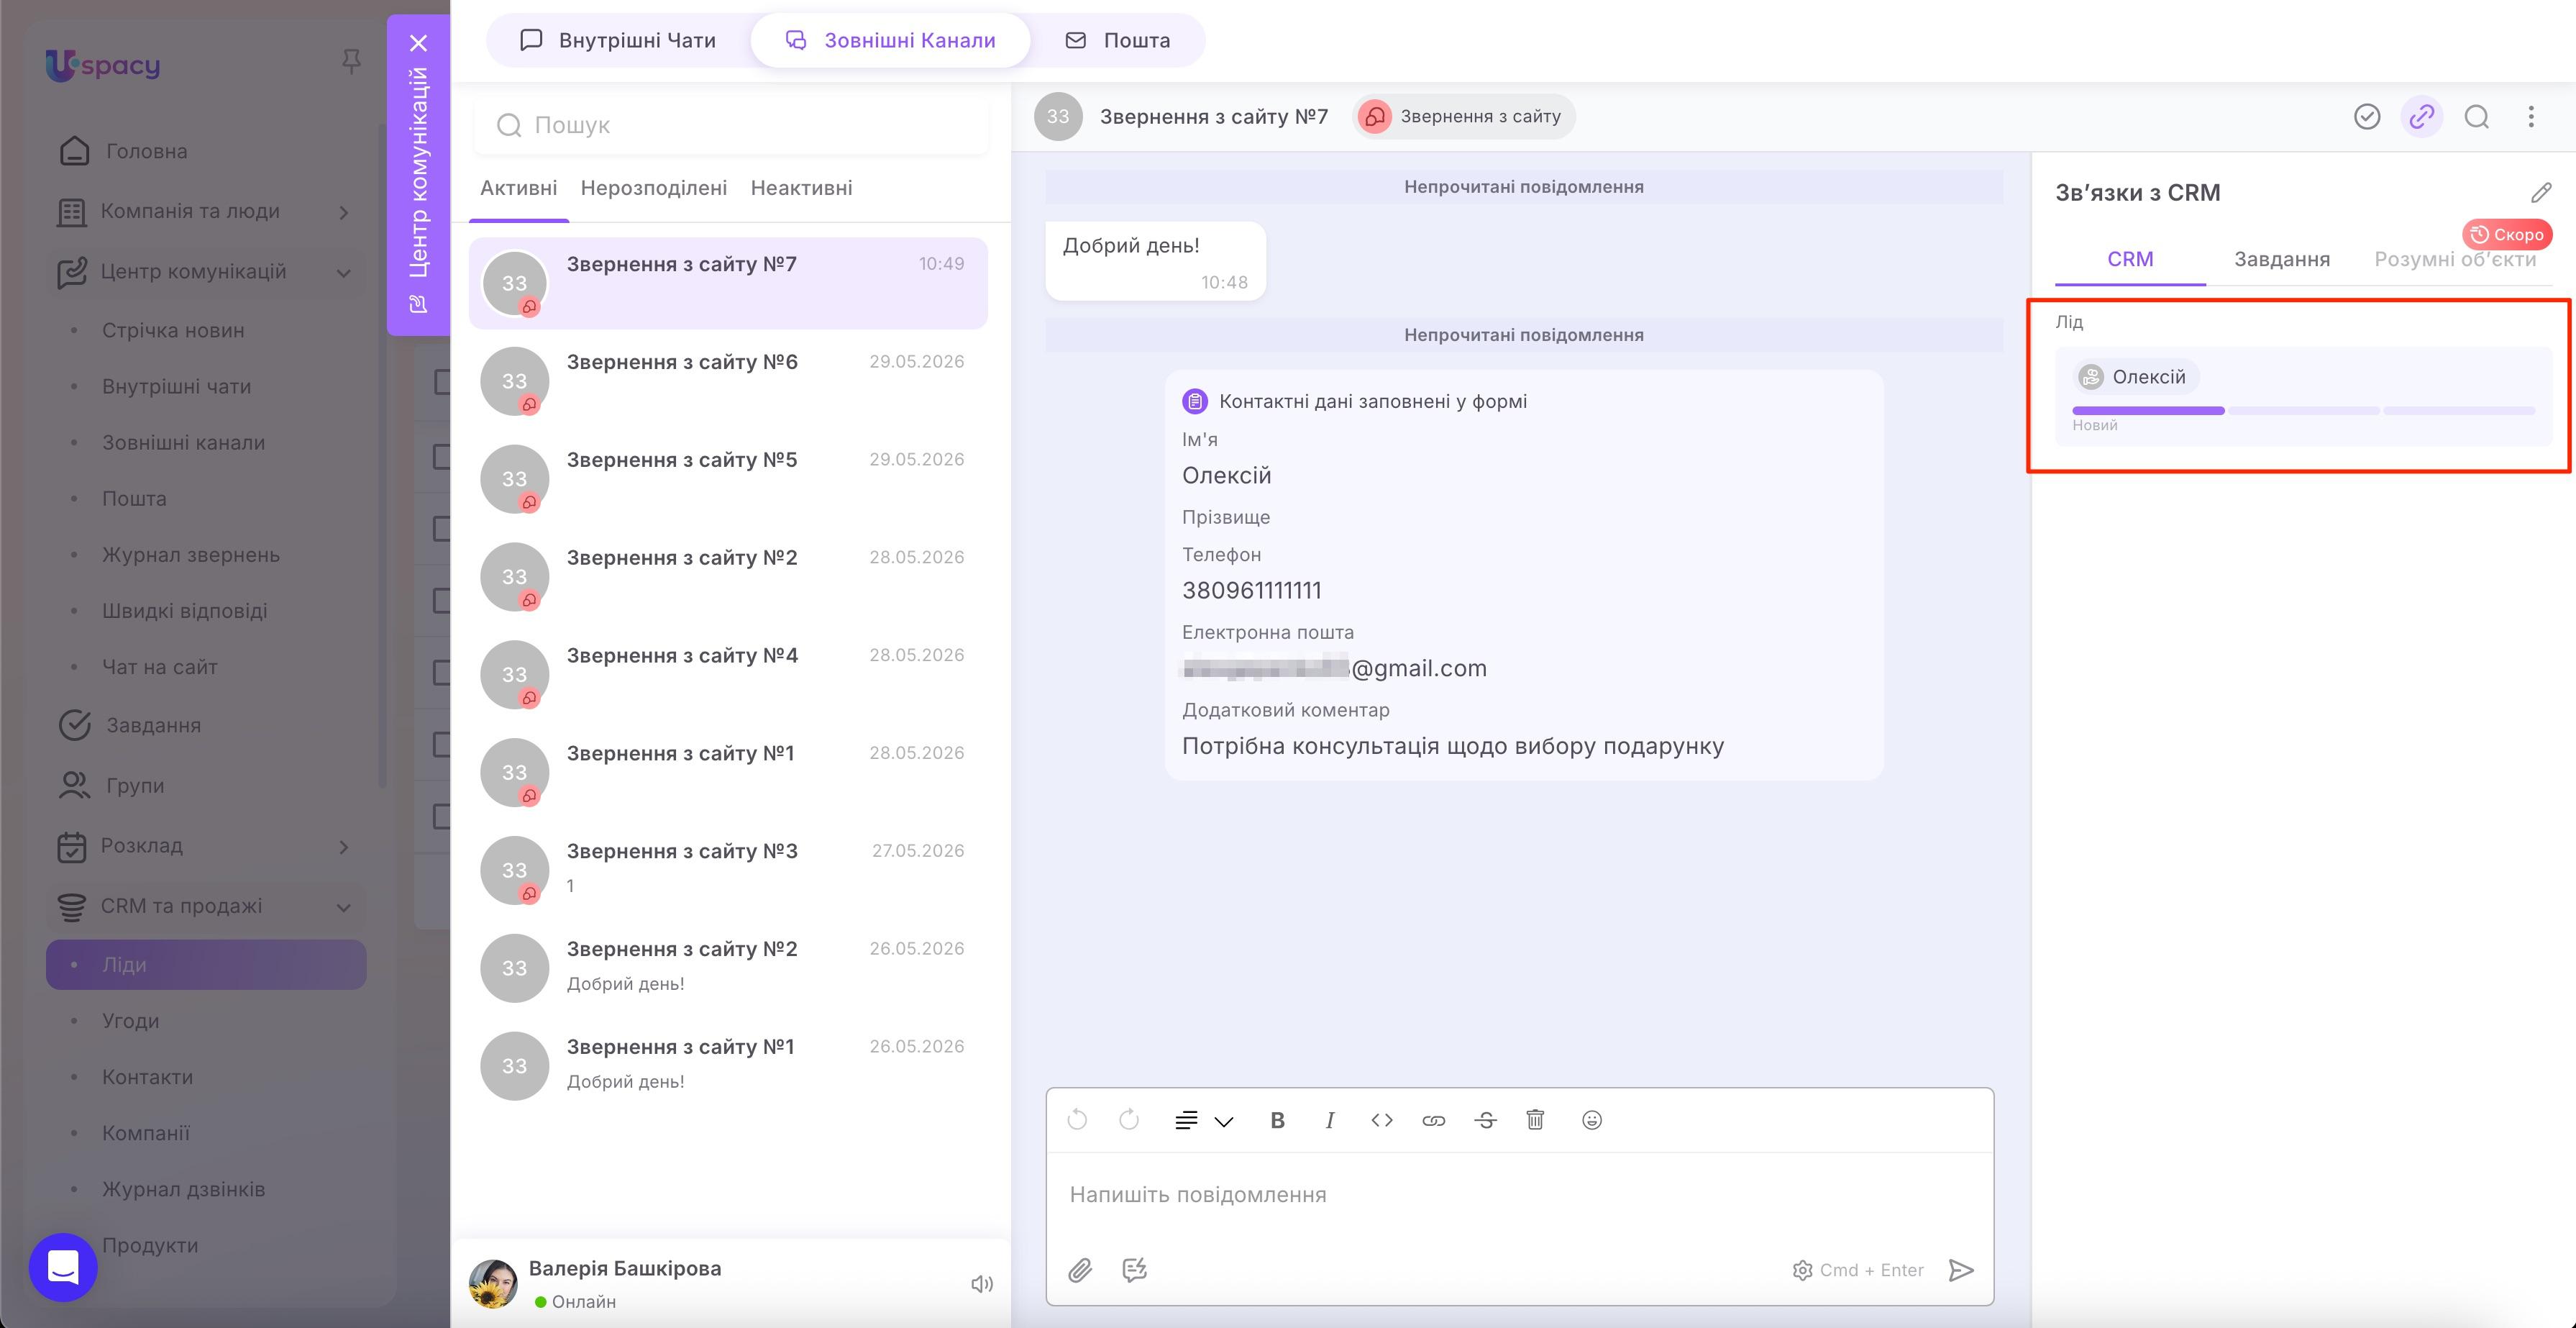Screen dimensions: 2576x1328
Task: Select the Неактивні conversations tab
Action: pos(801,188)
